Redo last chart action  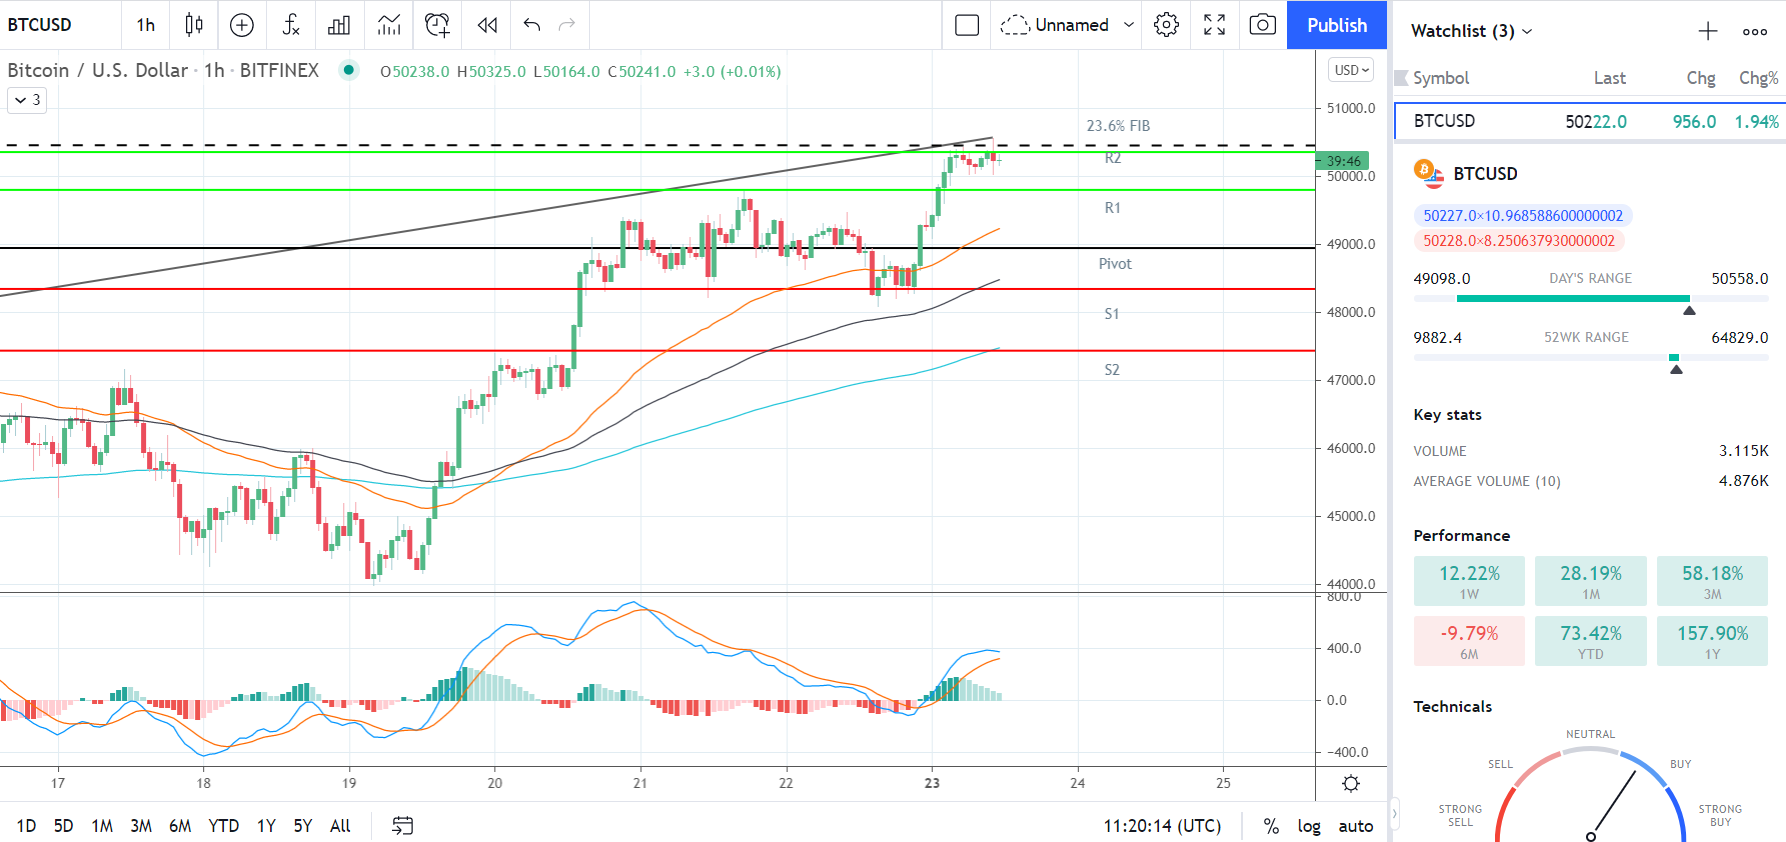pos(567,25)
